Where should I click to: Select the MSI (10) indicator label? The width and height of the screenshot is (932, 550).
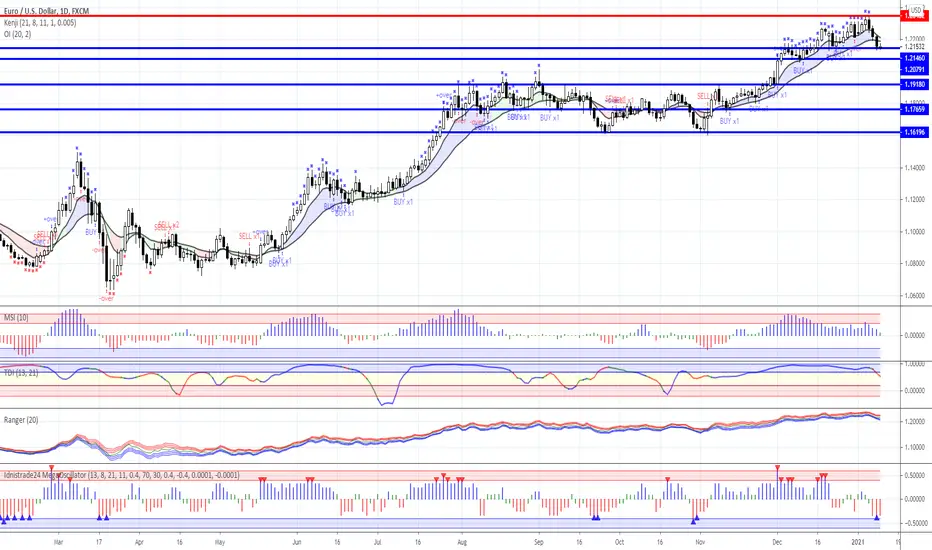coord(16,318)
